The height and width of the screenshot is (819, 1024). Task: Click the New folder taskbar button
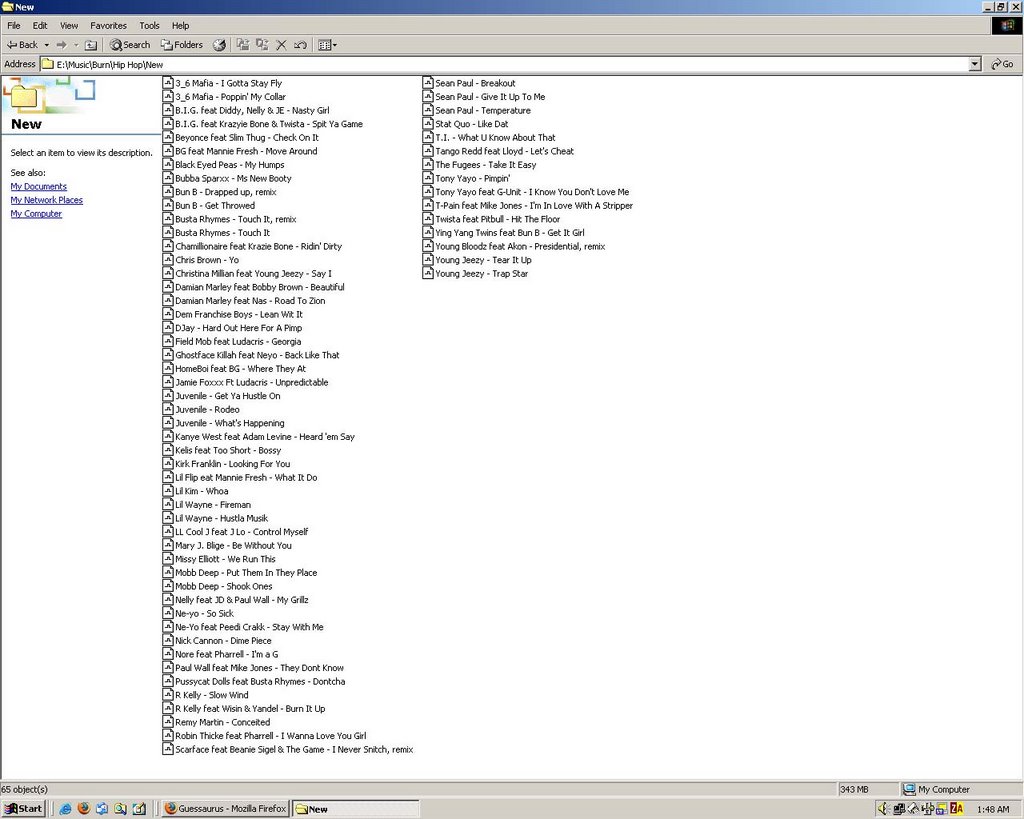coord(356,809)
